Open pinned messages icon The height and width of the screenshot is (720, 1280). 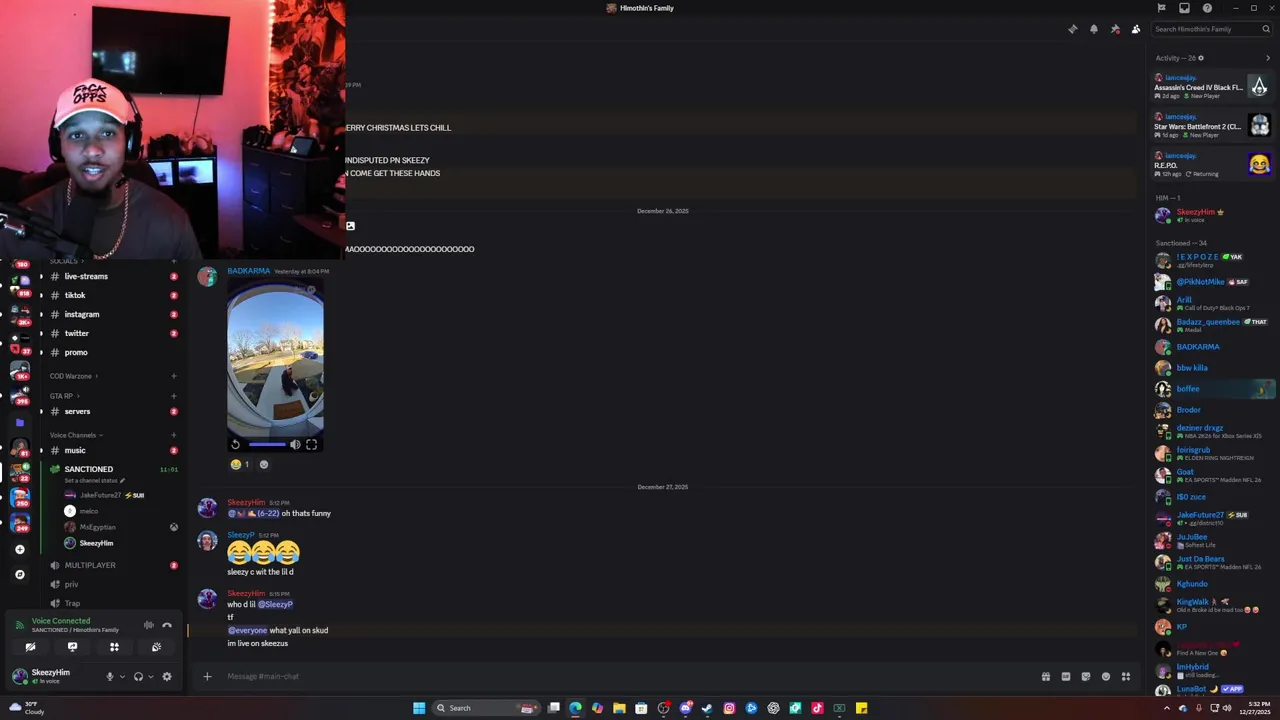click(x=1115, y=29)
